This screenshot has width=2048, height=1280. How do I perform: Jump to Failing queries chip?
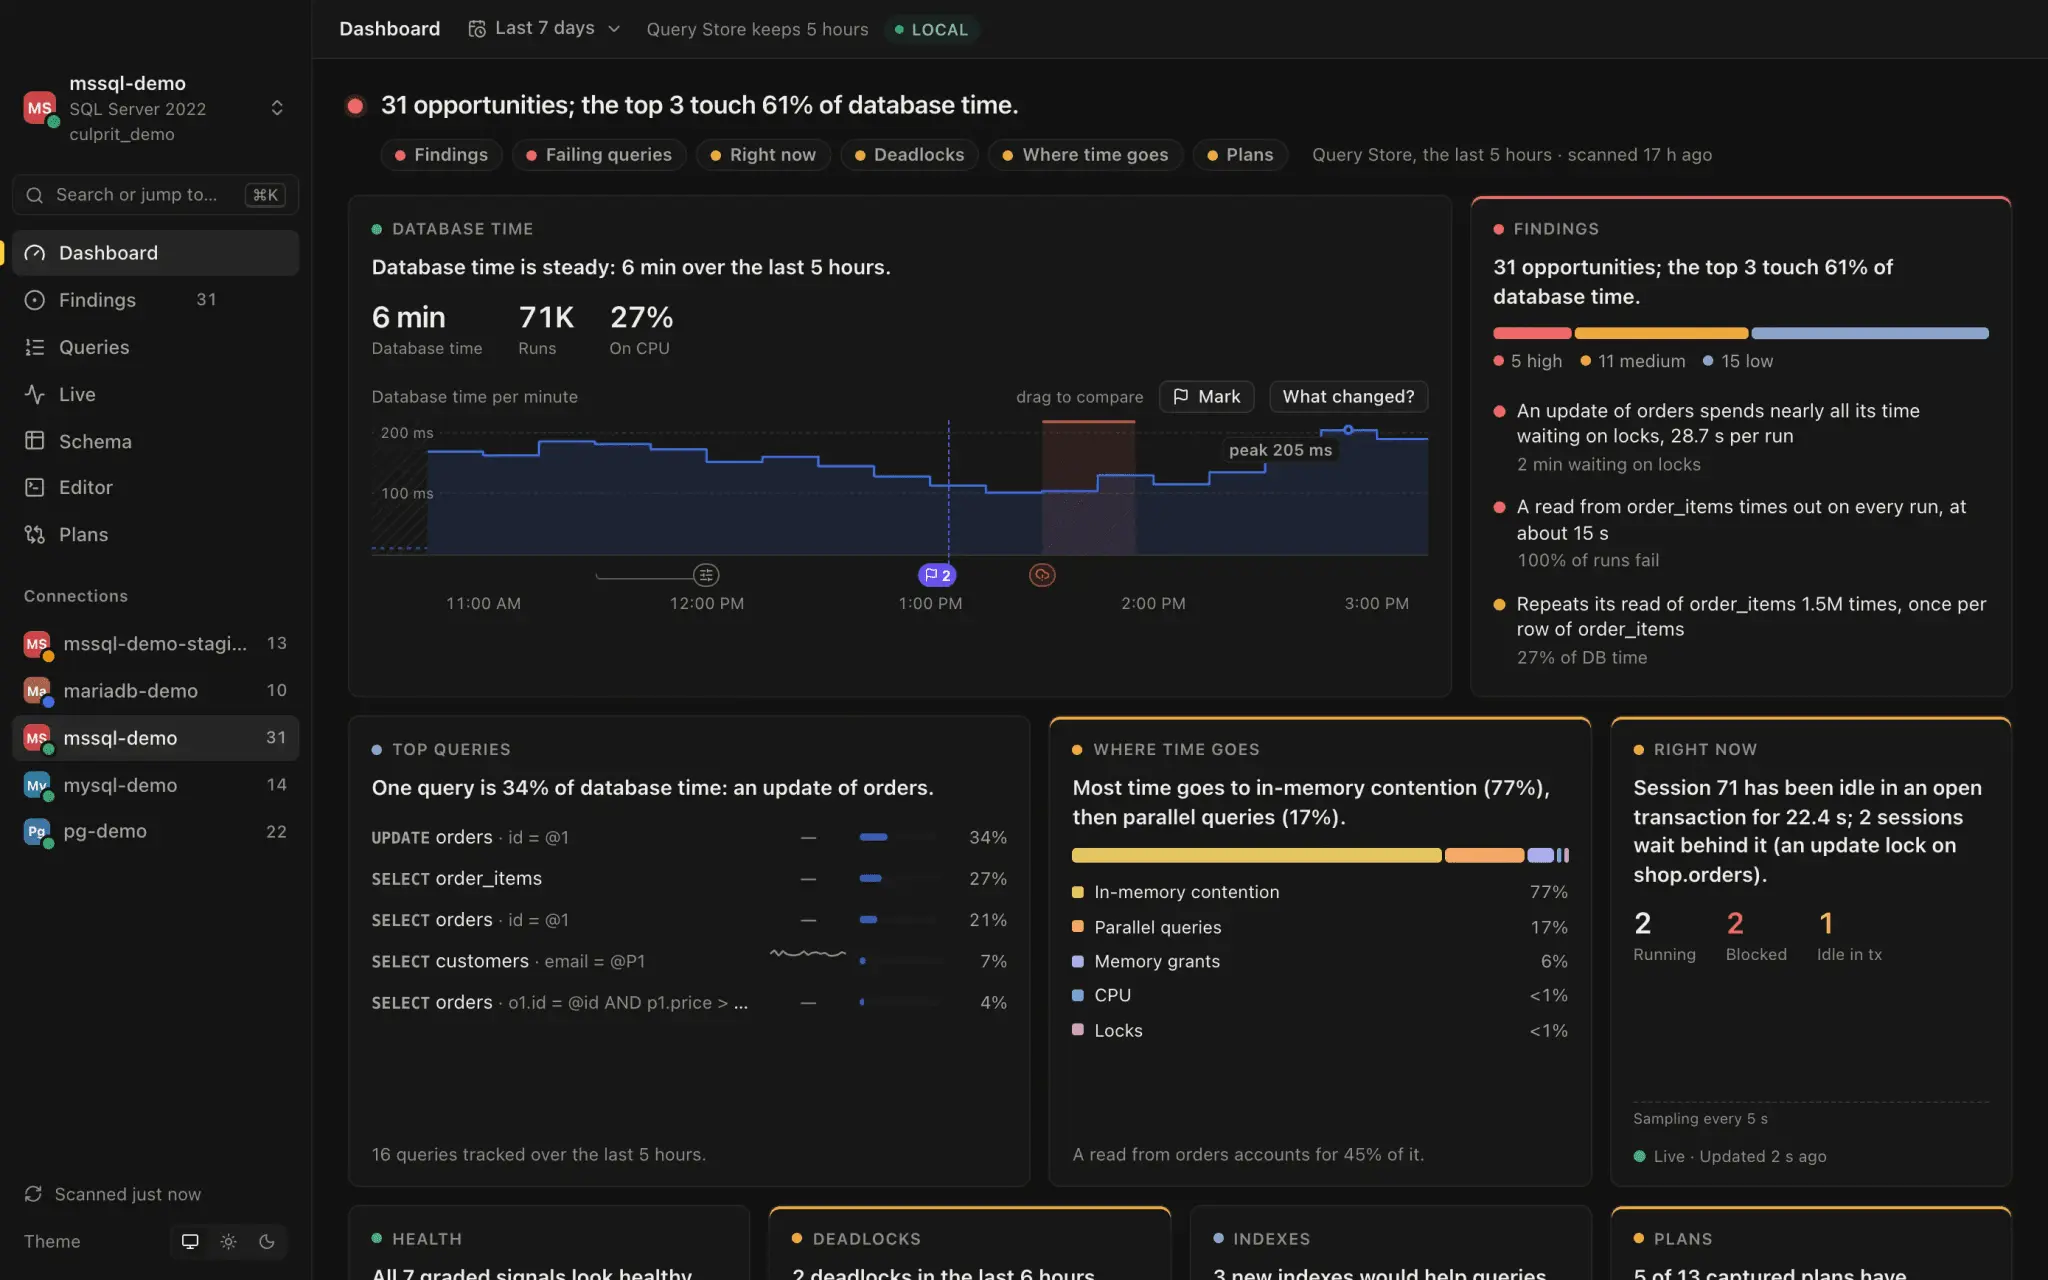point(599,155)
